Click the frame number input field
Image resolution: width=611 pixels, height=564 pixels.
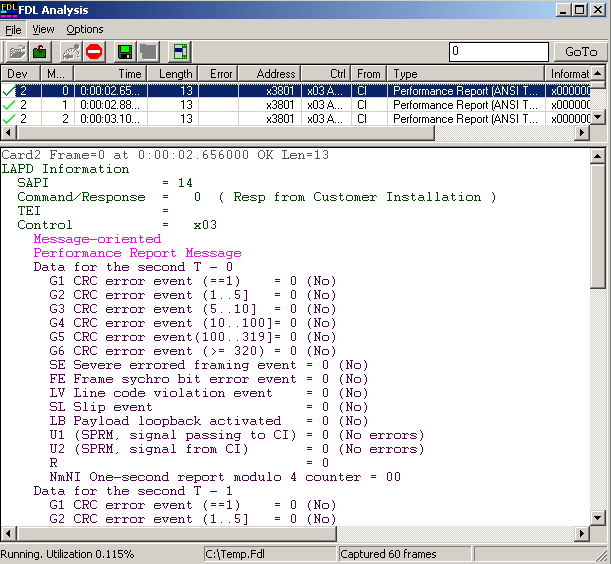(x=499, y=51)
